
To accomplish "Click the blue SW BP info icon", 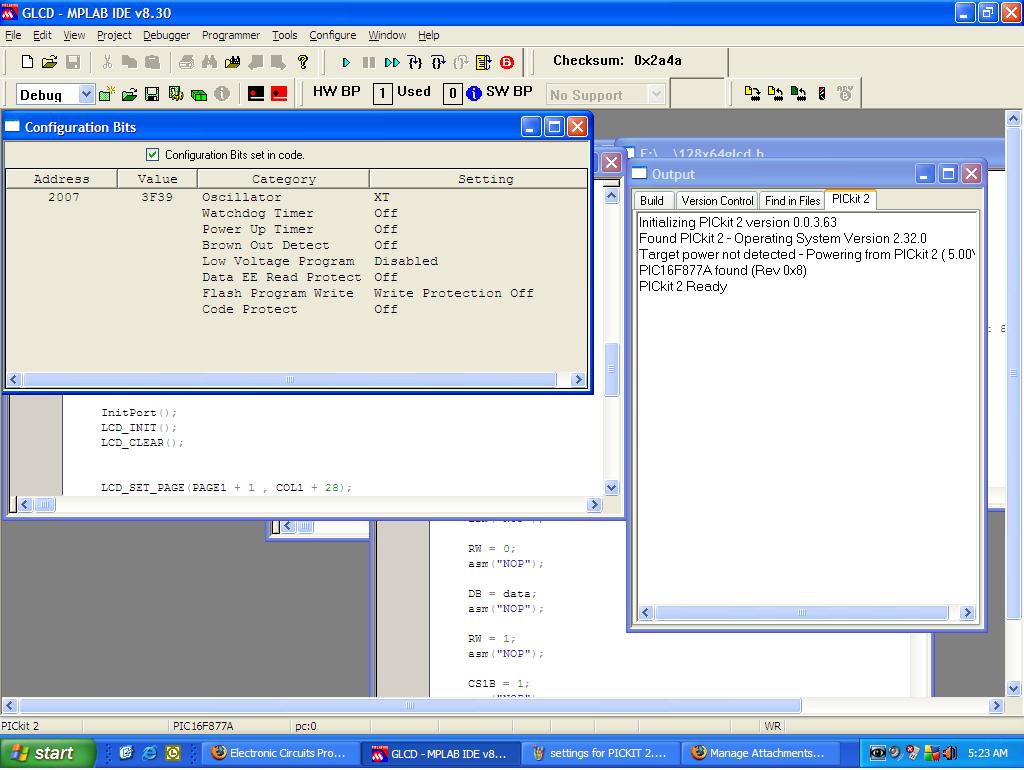I will [x=474, y=93].
